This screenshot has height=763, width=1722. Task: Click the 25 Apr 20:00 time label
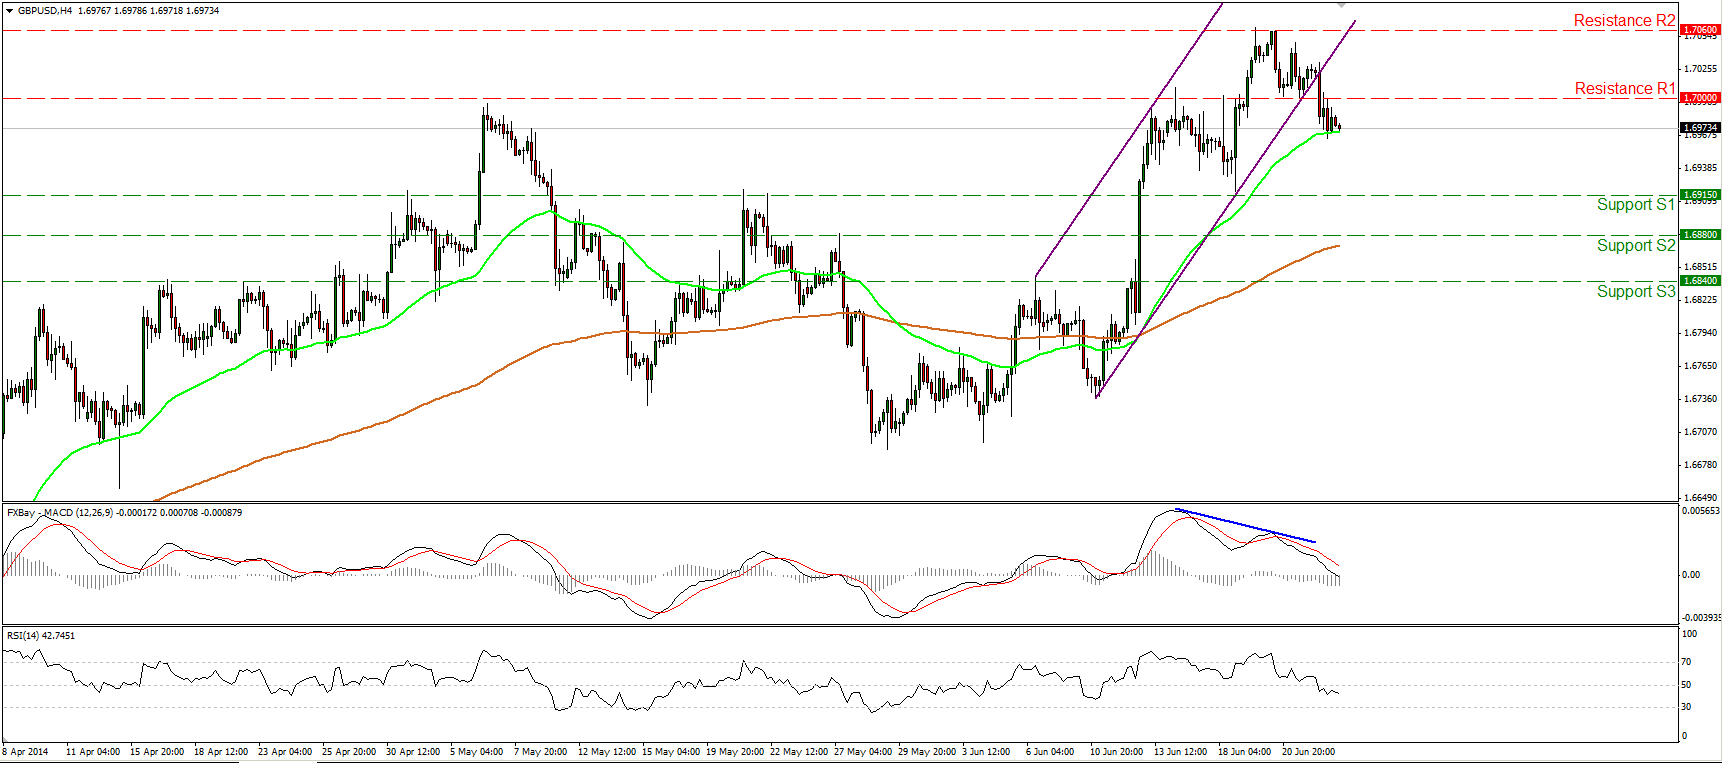tap(349, 752)
